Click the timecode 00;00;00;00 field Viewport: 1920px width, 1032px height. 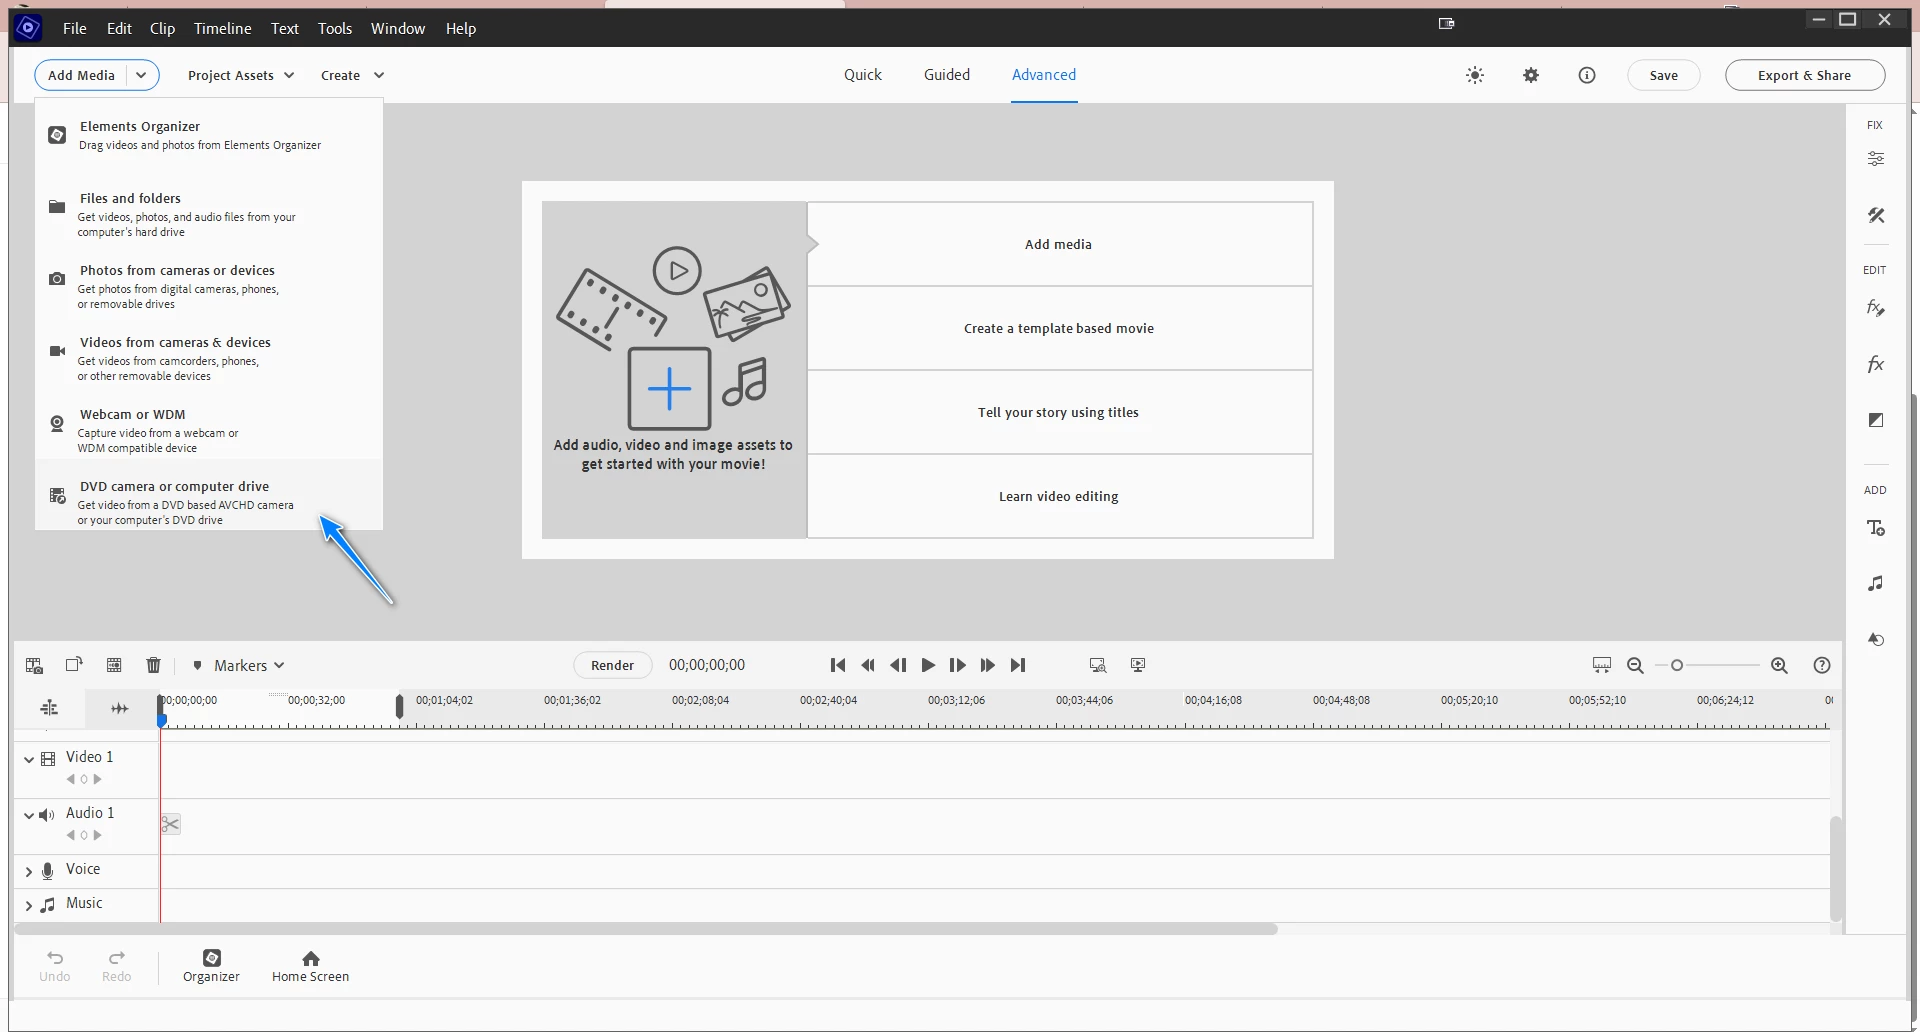[x=707, y=665]
